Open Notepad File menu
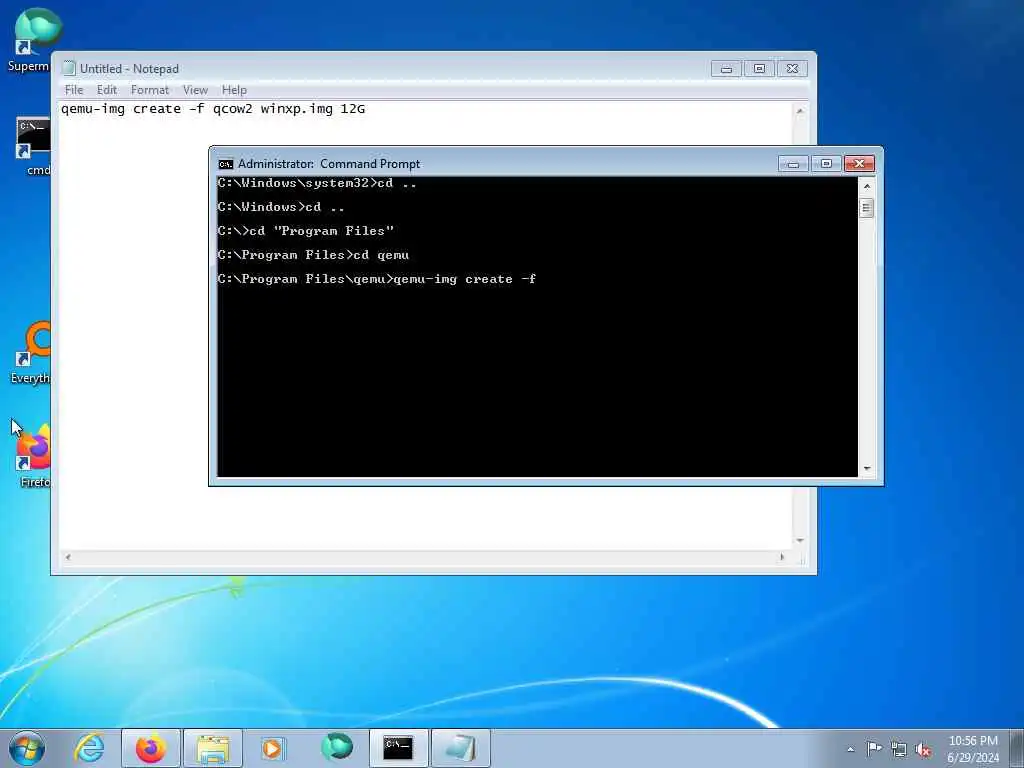 coord(74,90)
